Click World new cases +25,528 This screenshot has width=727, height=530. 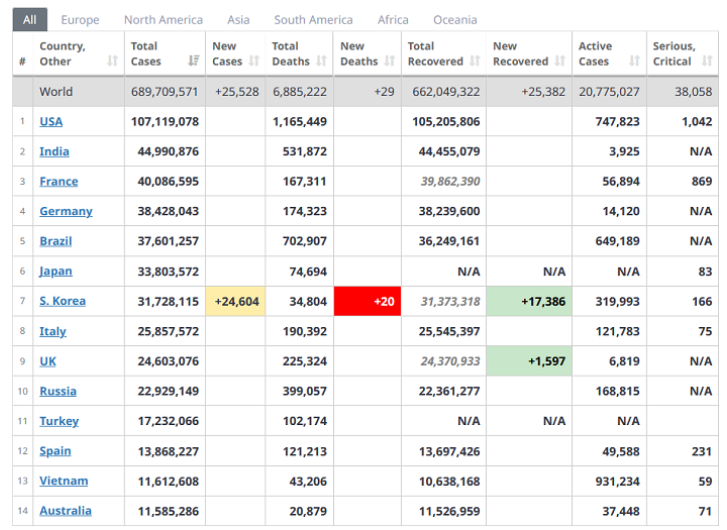(237, 92)
